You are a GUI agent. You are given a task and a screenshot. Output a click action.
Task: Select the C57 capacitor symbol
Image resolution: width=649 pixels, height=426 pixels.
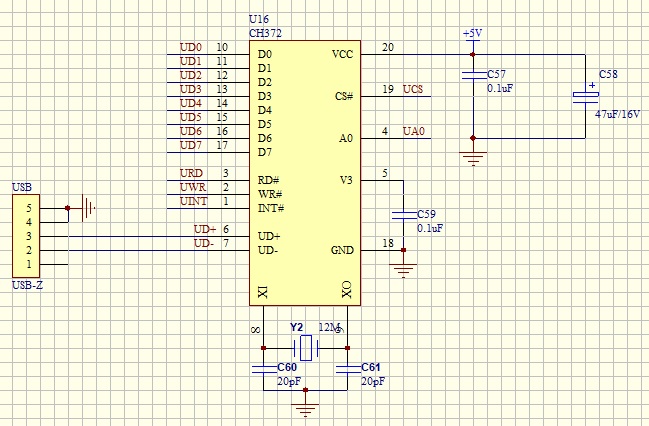point(473,75)
